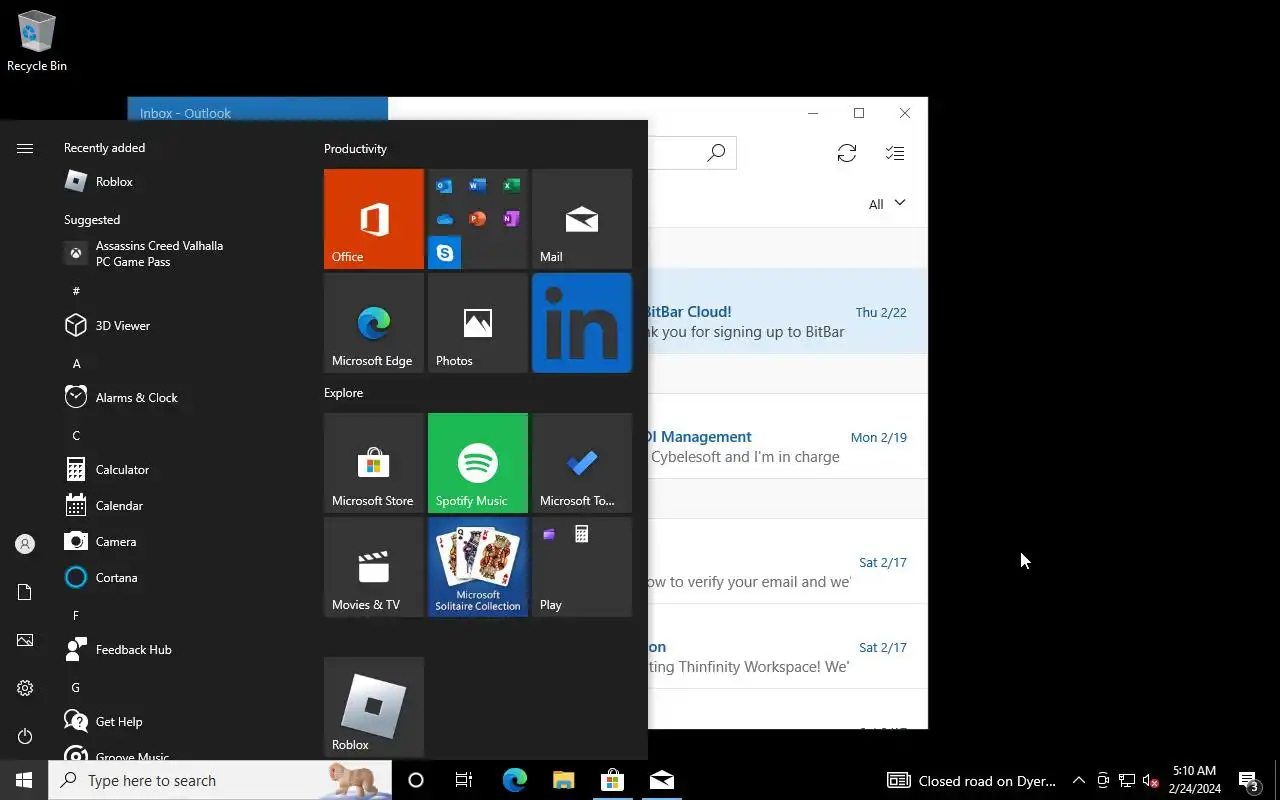Open File Explorer from taskbar
This screenshot has width=1280, height=800.
pyautogui.click(x=563, y=780)
